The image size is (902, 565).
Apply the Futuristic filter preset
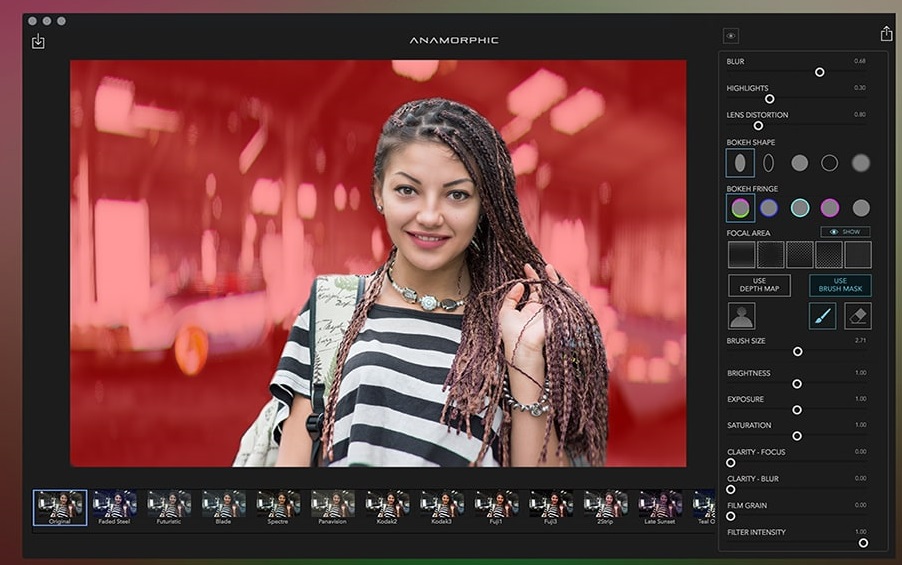[x=169, y=507]
